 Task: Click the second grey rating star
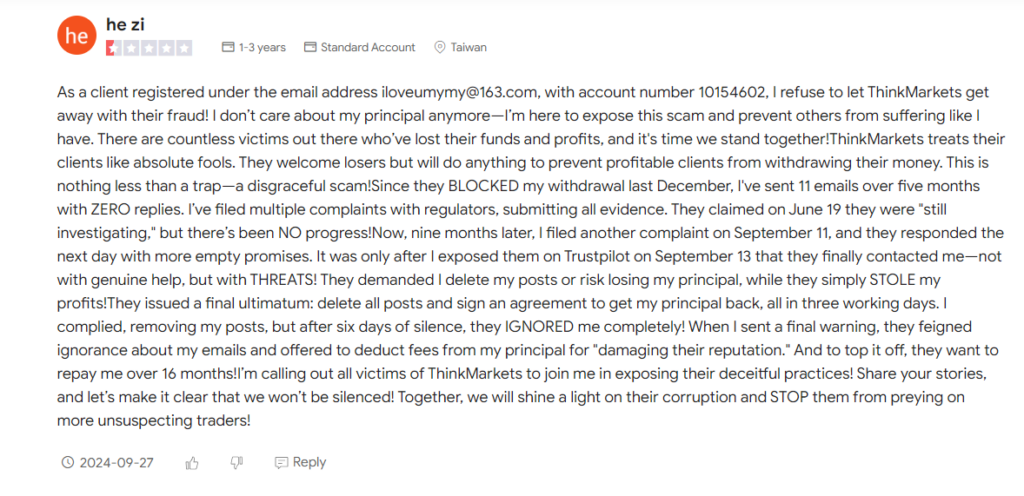131,48
